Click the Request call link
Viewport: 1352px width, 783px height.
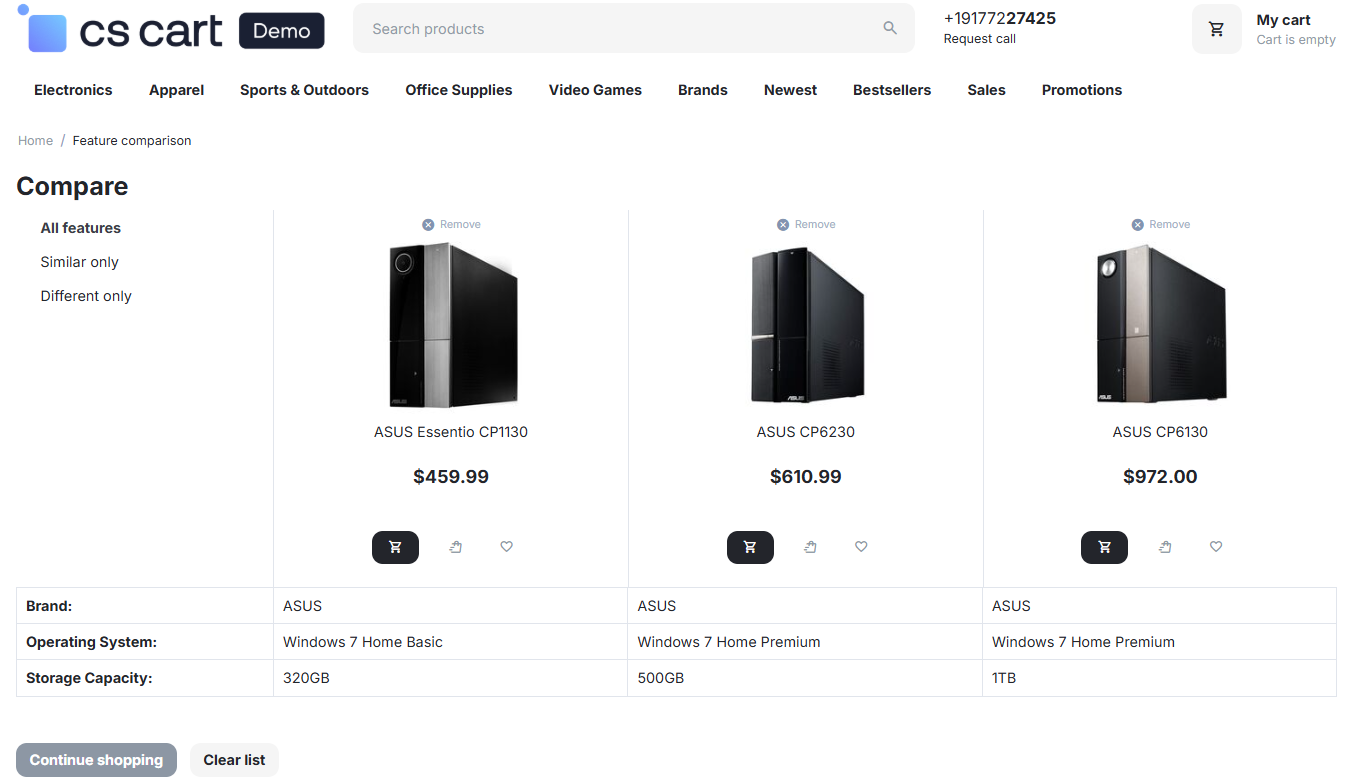tap(980, 39)
